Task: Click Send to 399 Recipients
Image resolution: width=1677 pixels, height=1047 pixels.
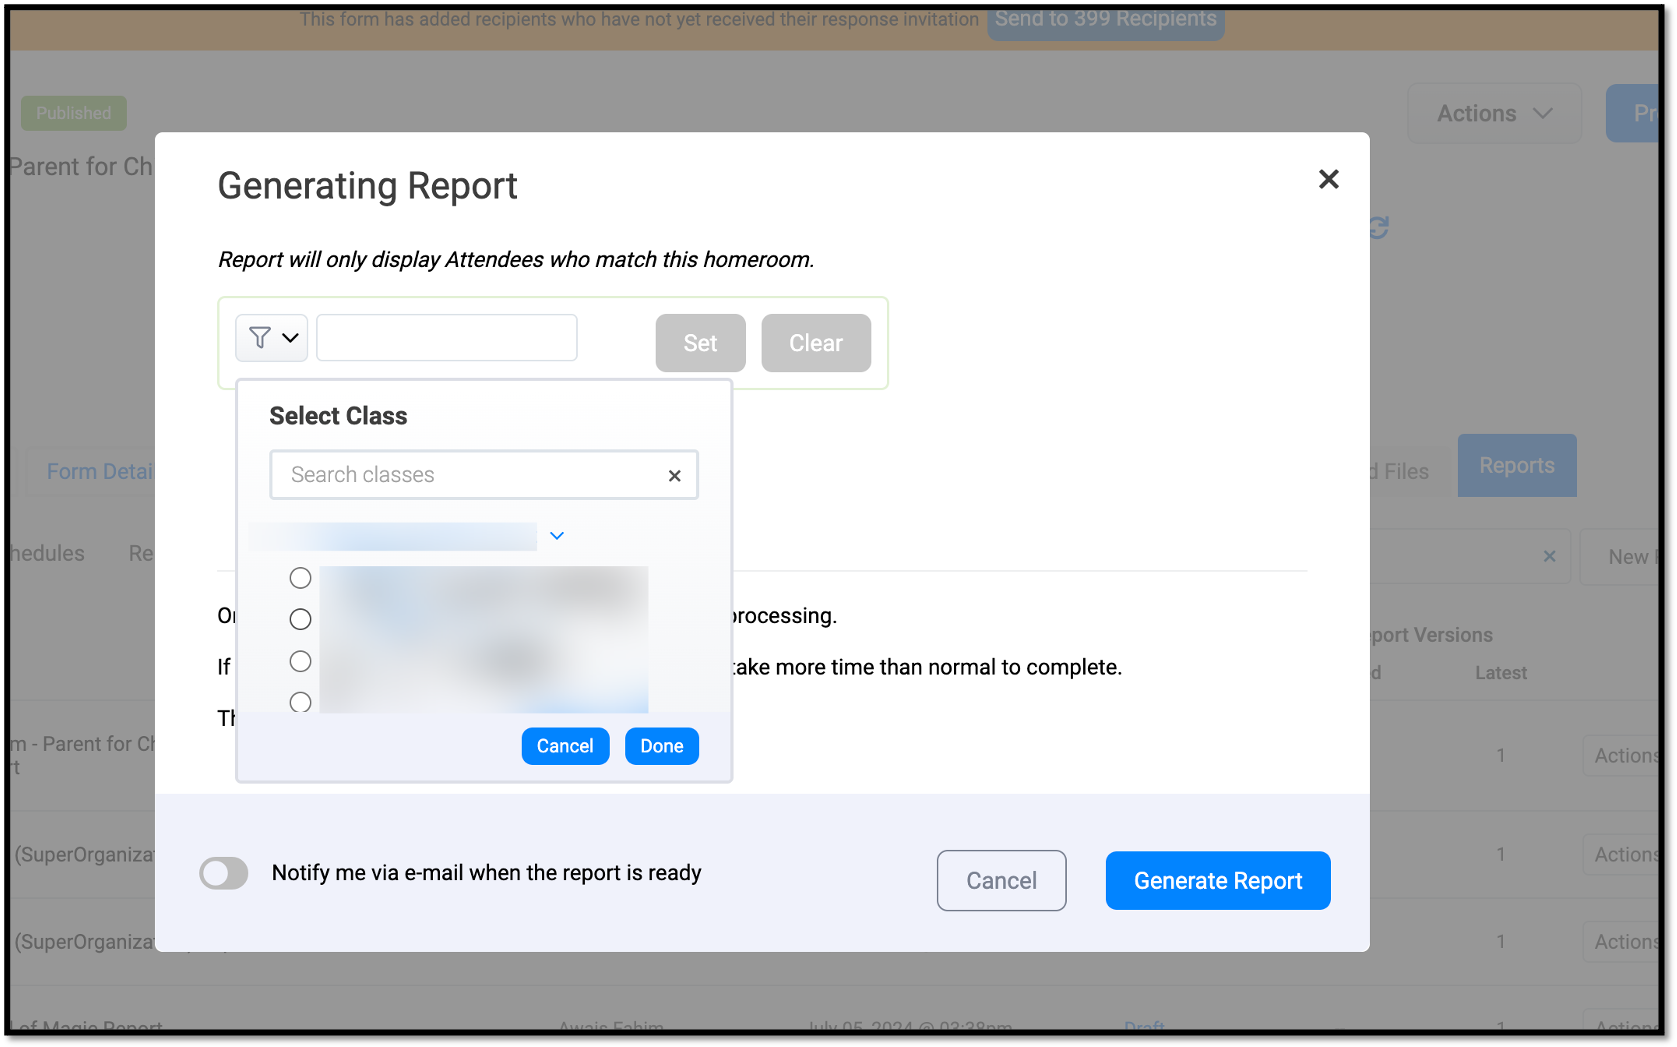Action: pyautogui.click(x=1105, y=17)
